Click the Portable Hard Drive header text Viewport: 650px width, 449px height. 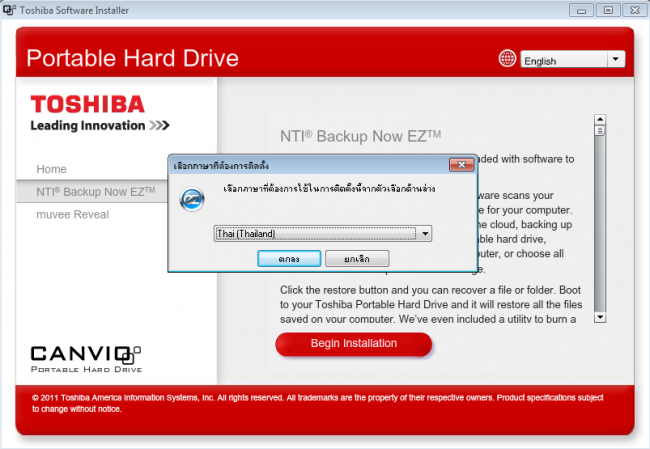pyautogui.click(x=133, y=58)
